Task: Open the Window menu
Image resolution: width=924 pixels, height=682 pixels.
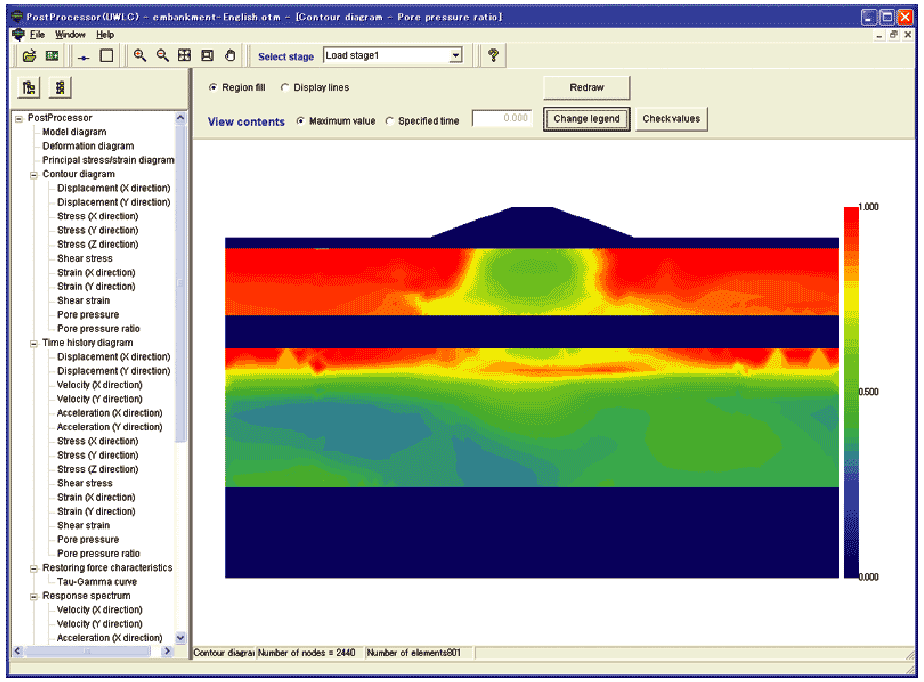Action: (70, 35)
